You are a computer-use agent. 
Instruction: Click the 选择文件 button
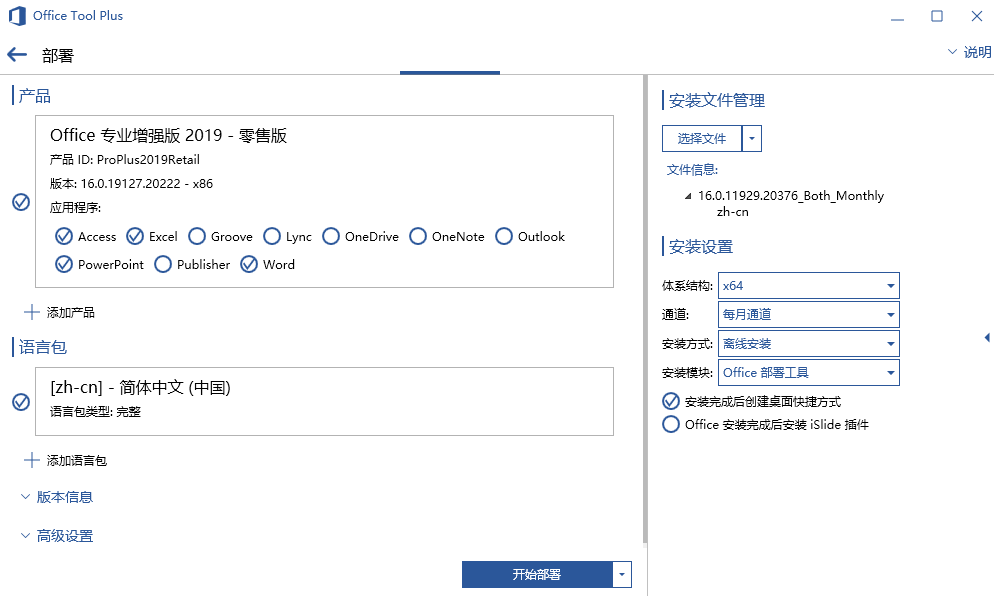coord(702,138)
